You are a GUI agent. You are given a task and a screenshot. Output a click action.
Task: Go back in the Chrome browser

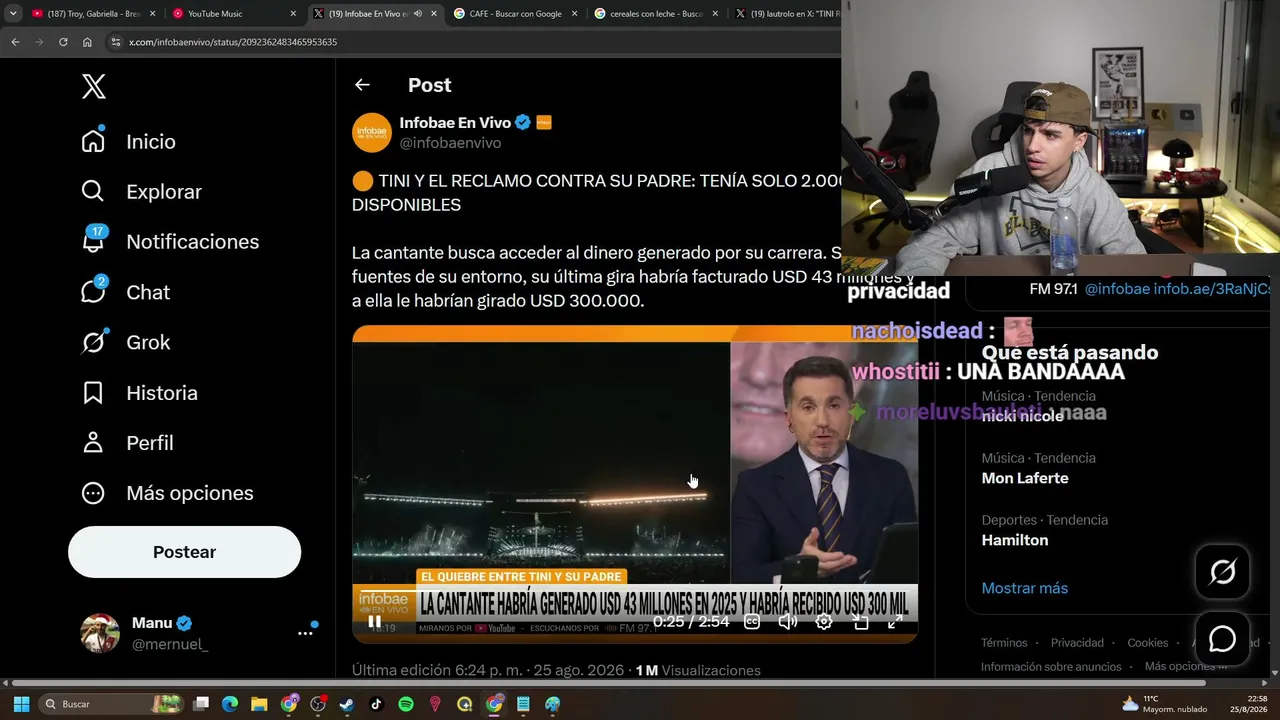tap(15, 42)
